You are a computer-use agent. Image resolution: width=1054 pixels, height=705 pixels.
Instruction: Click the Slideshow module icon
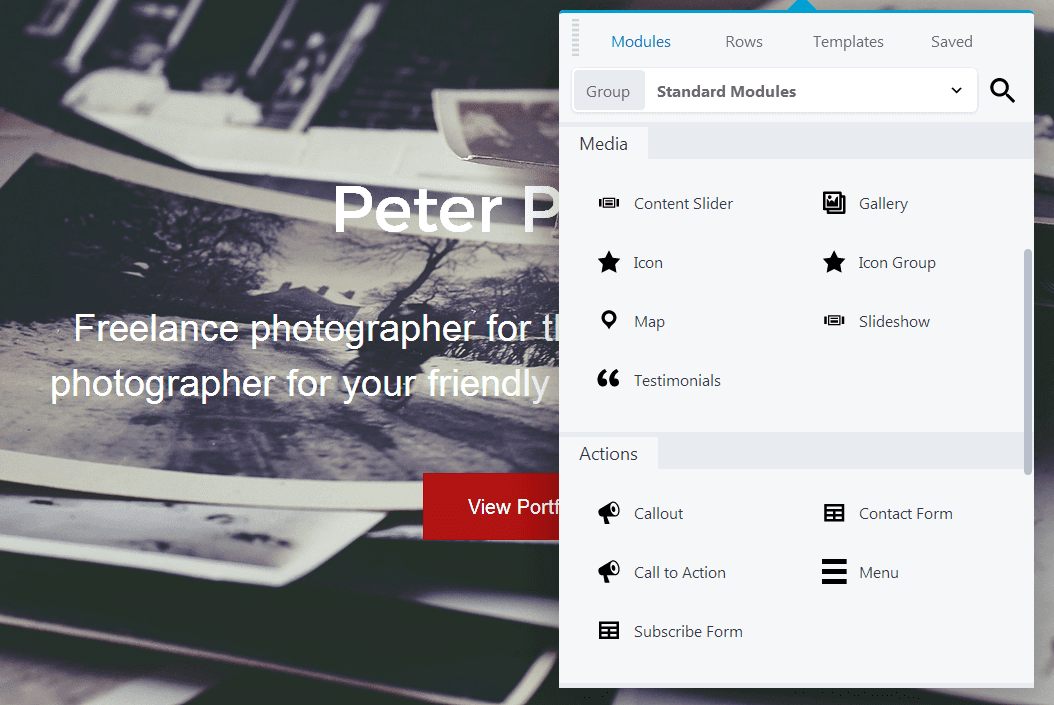pyautogui.click(x=834, y=321)
